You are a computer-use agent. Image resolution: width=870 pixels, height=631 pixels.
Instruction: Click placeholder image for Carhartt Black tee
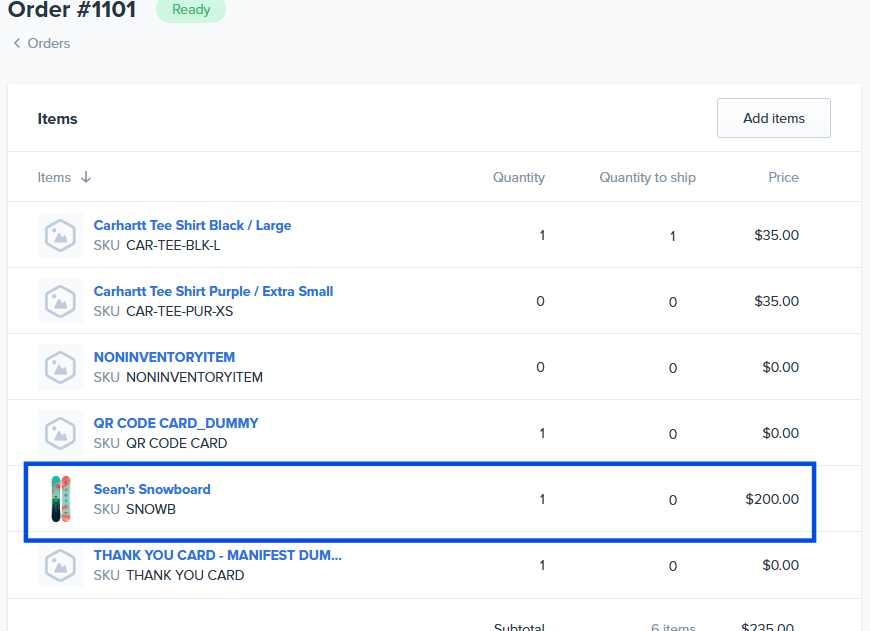[x=60, y=235]
